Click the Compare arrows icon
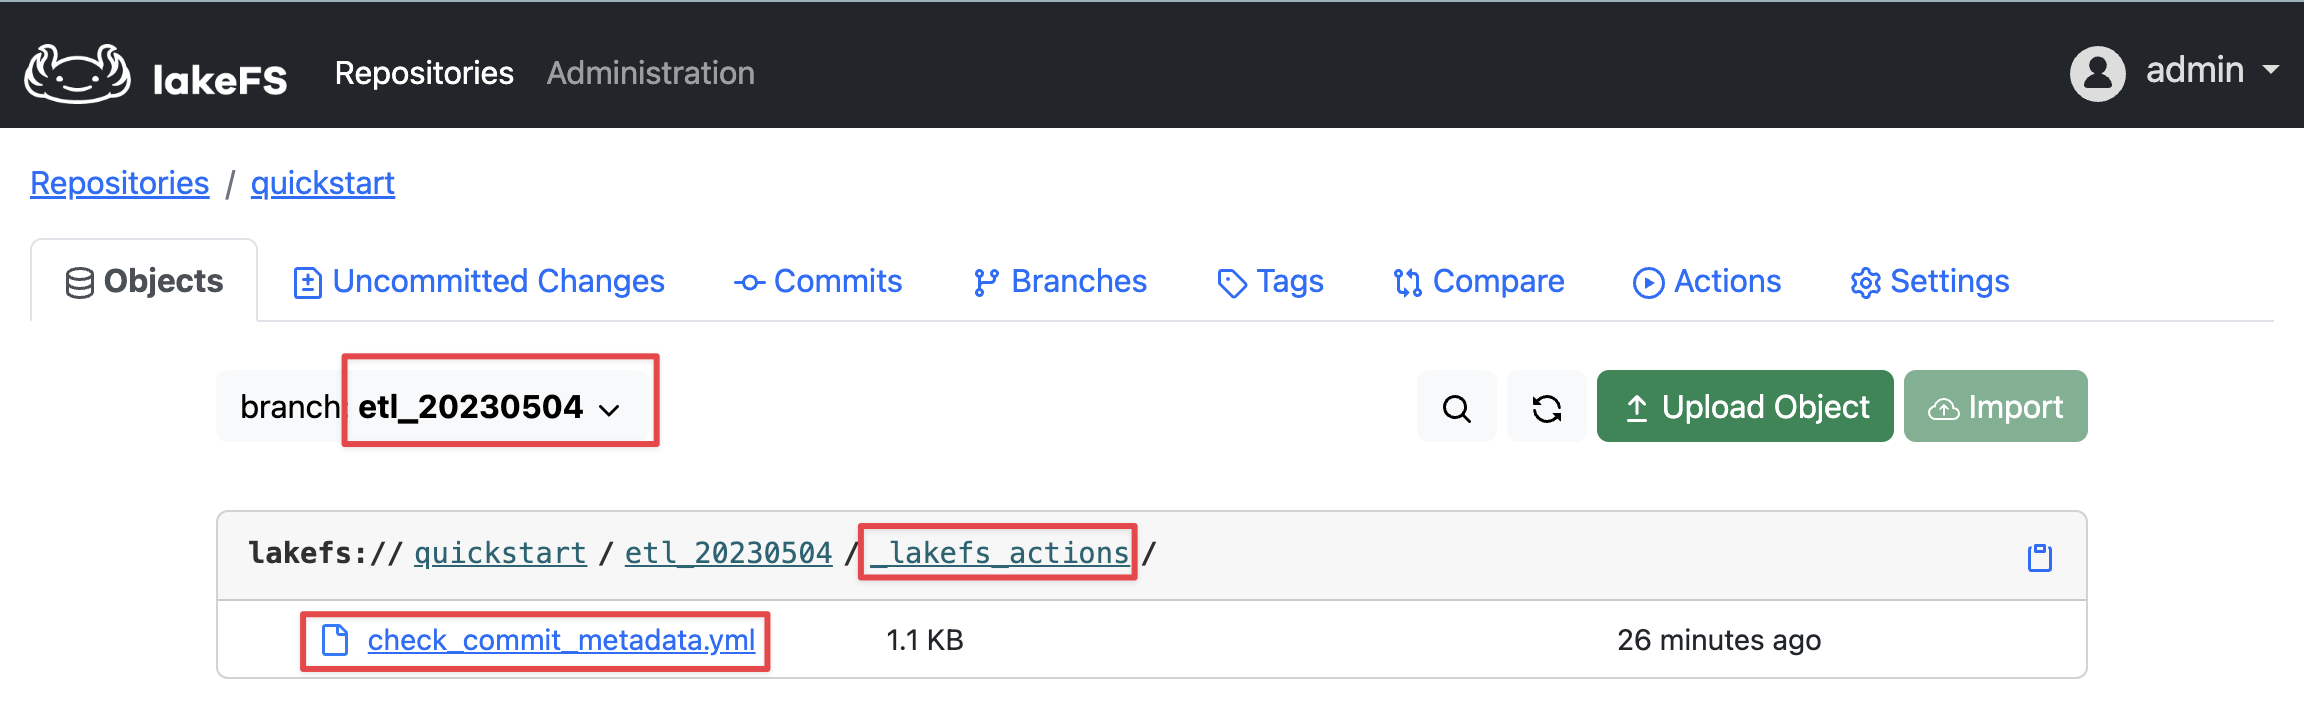The width and height of the screenshot is (2304, 727). tap(1409, 282)
